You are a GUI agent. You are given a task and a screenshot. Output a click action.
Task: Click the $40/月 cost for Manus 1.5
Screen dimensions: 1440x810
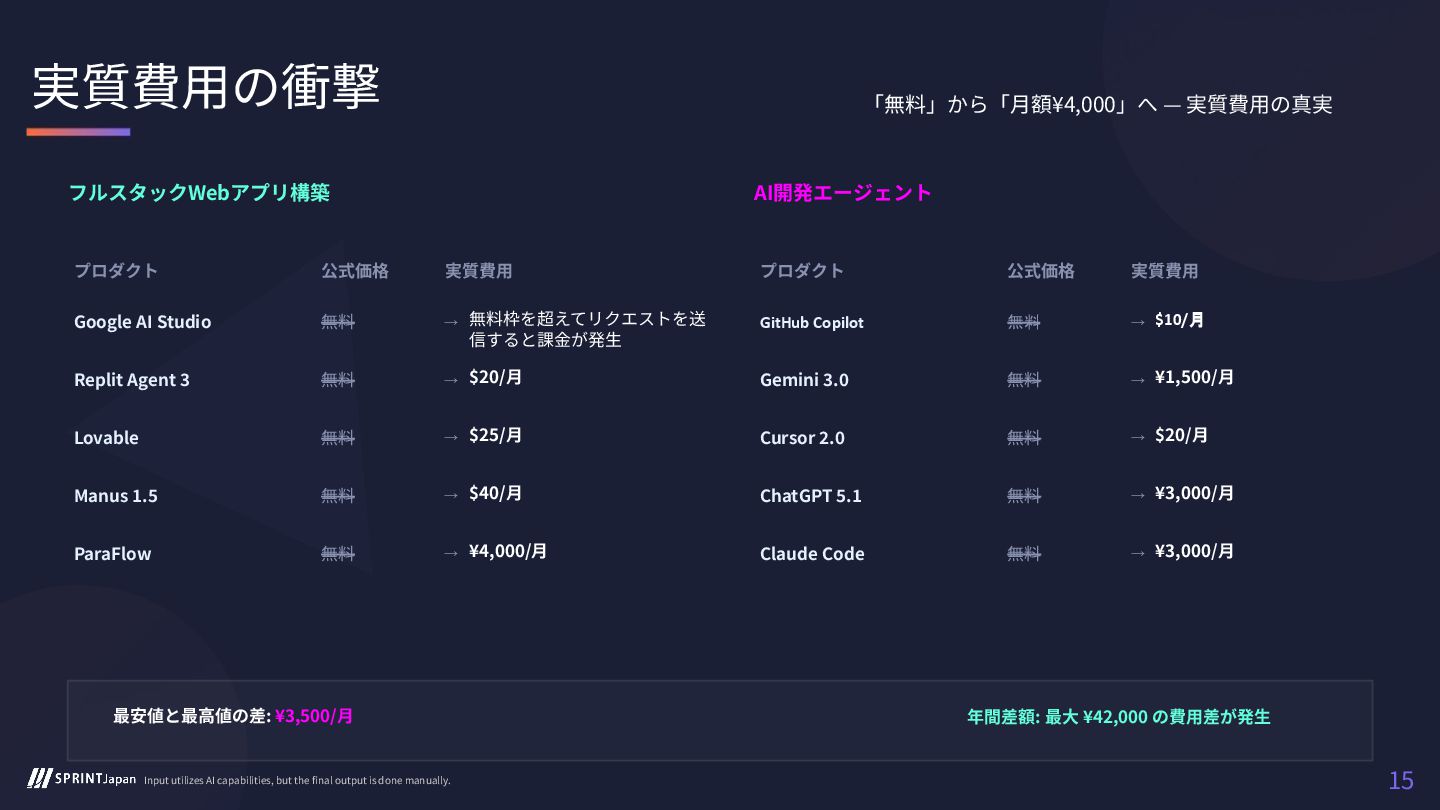click(x=495, y=493)
